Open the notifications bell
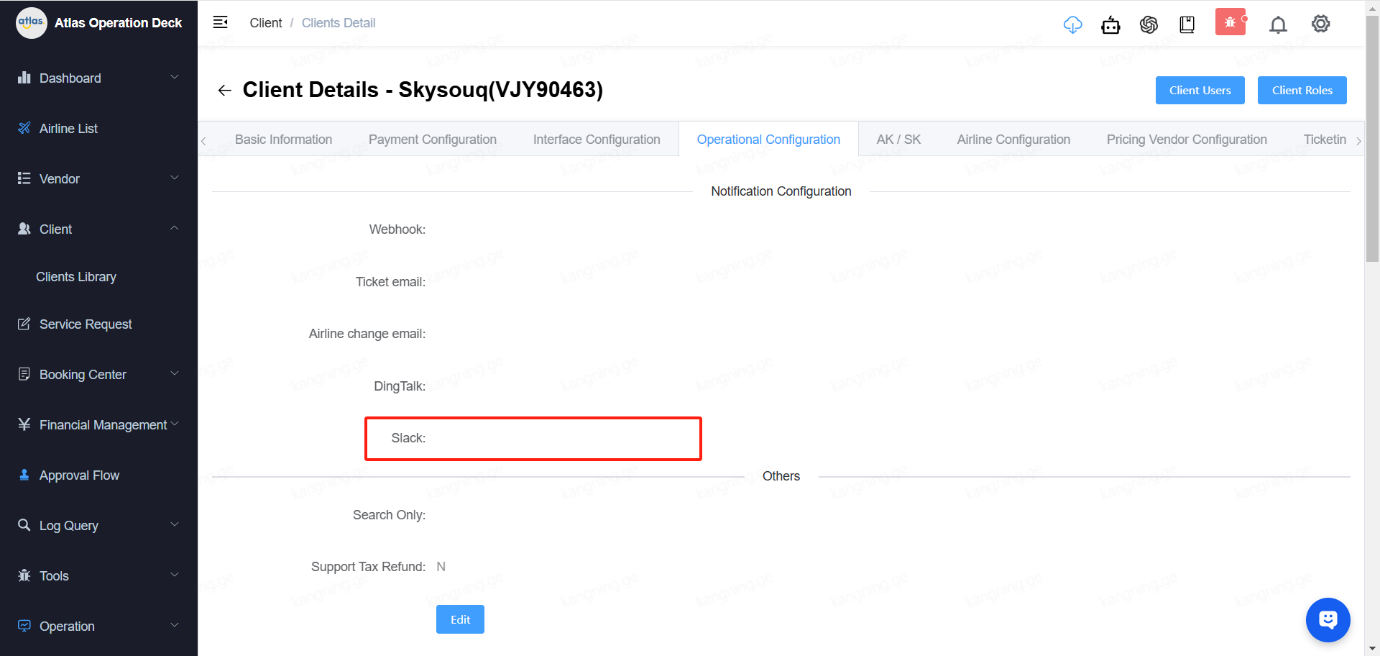Screen dimensions: 1380x656 coord(1278,25)
